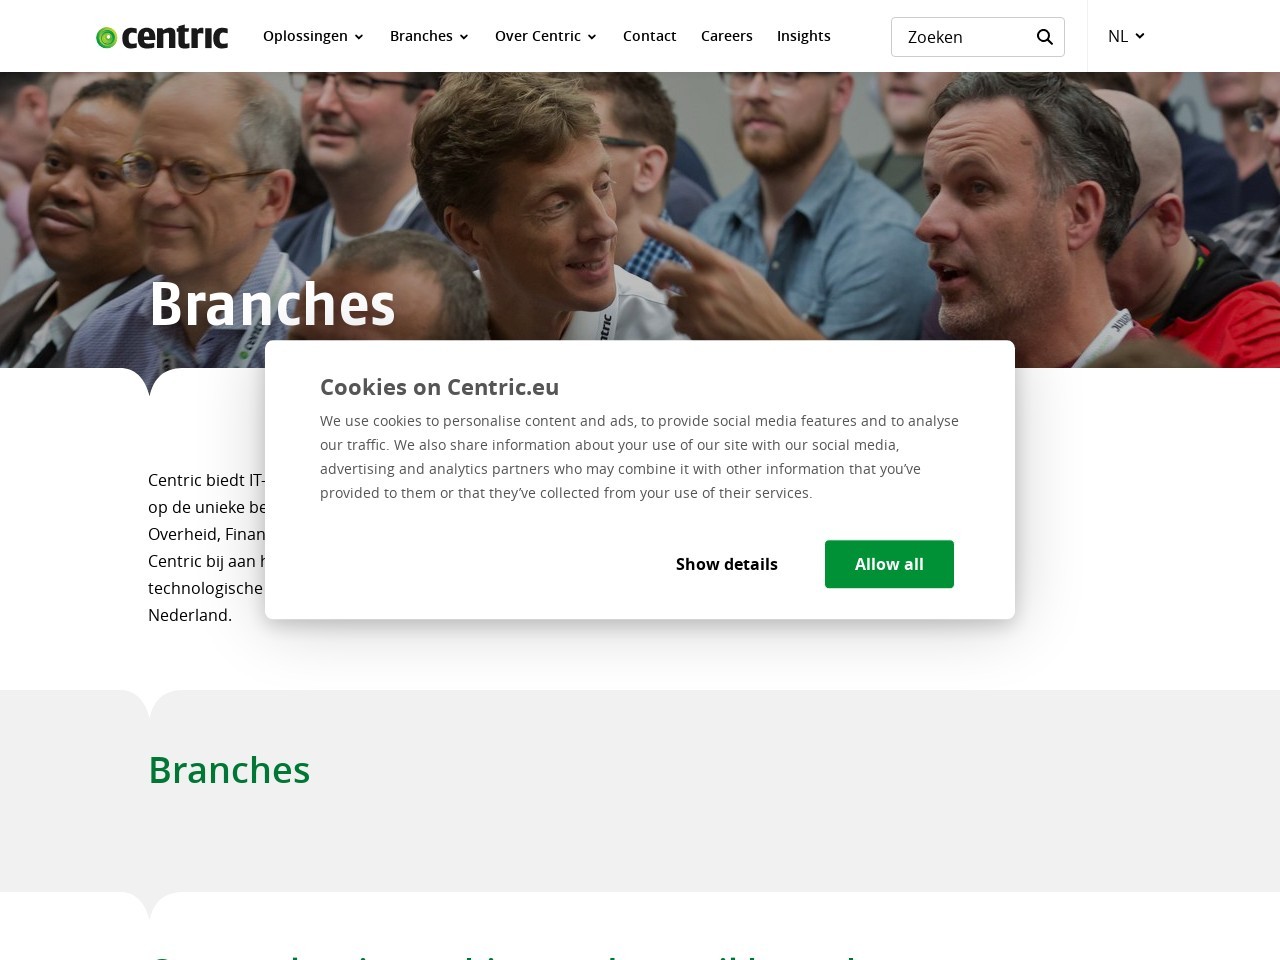Open the Contact page

(x=649, y=36)
